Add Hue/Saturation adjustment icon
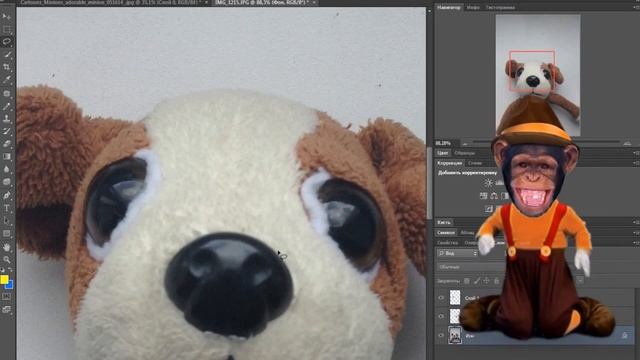The width and height of the screenshot is (640, 360). click(x=484, y=196)
